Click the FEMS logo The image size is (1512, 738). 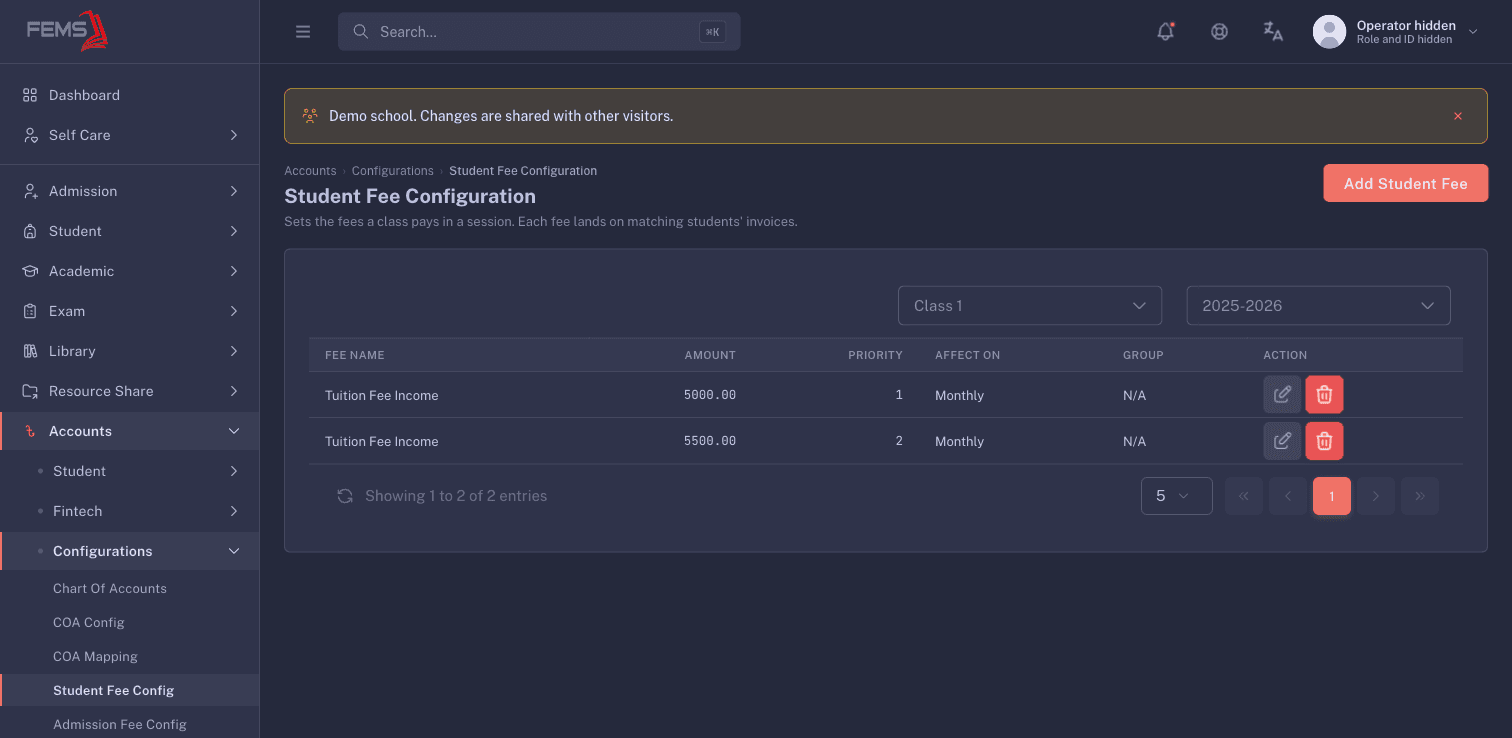pyautogui.click(x=68, y=31)
